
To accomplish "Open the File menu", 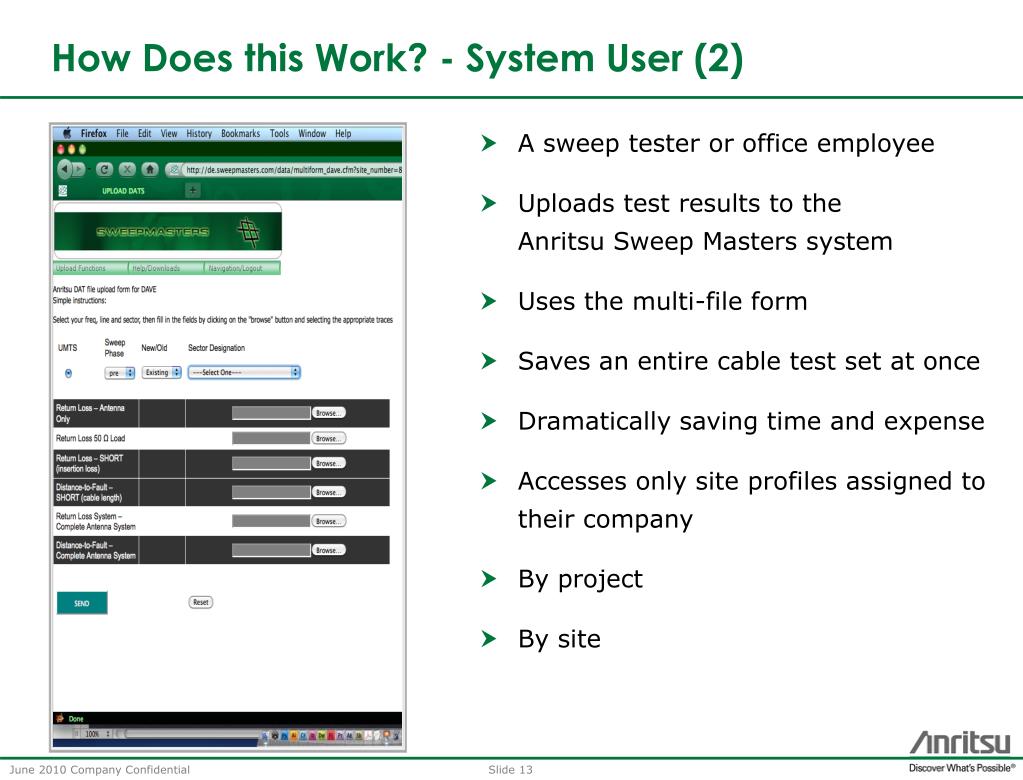I will point(122,133).
